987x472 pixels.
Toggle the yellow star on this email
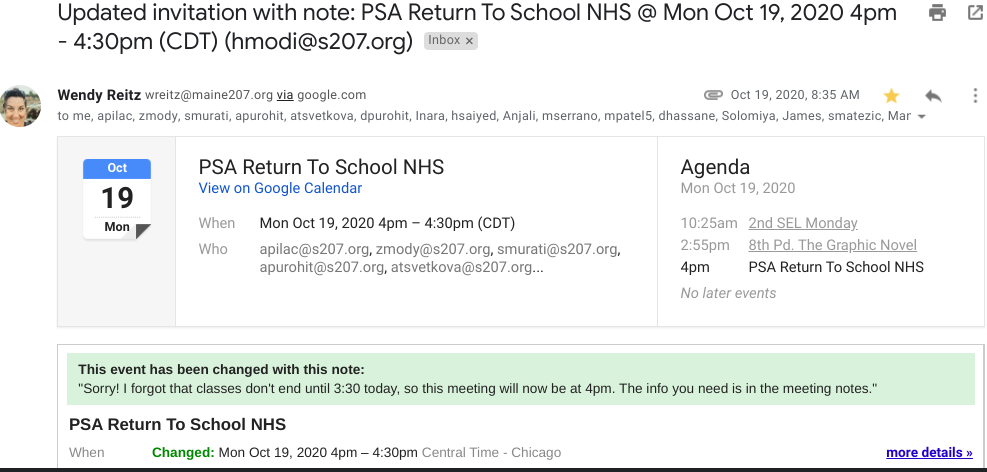[x=891, y=95]
